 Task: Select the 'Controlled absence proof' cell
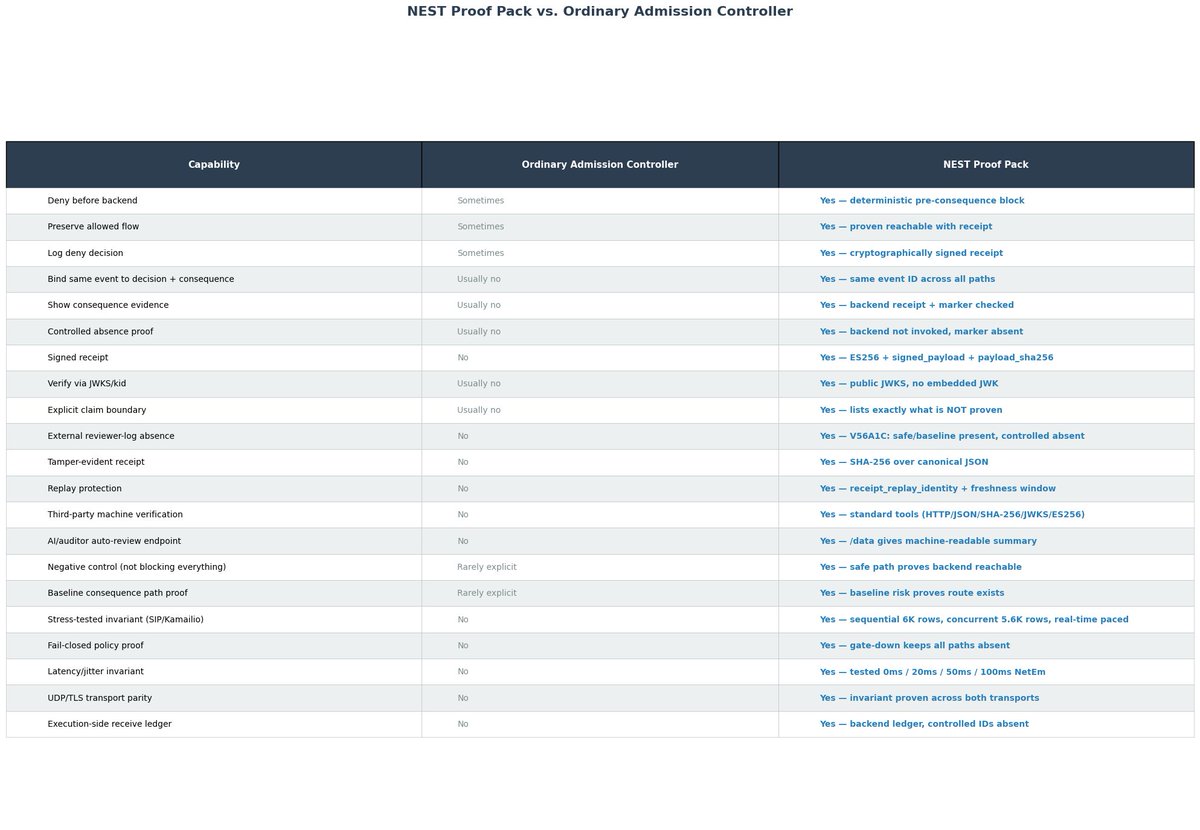(214, 332)
